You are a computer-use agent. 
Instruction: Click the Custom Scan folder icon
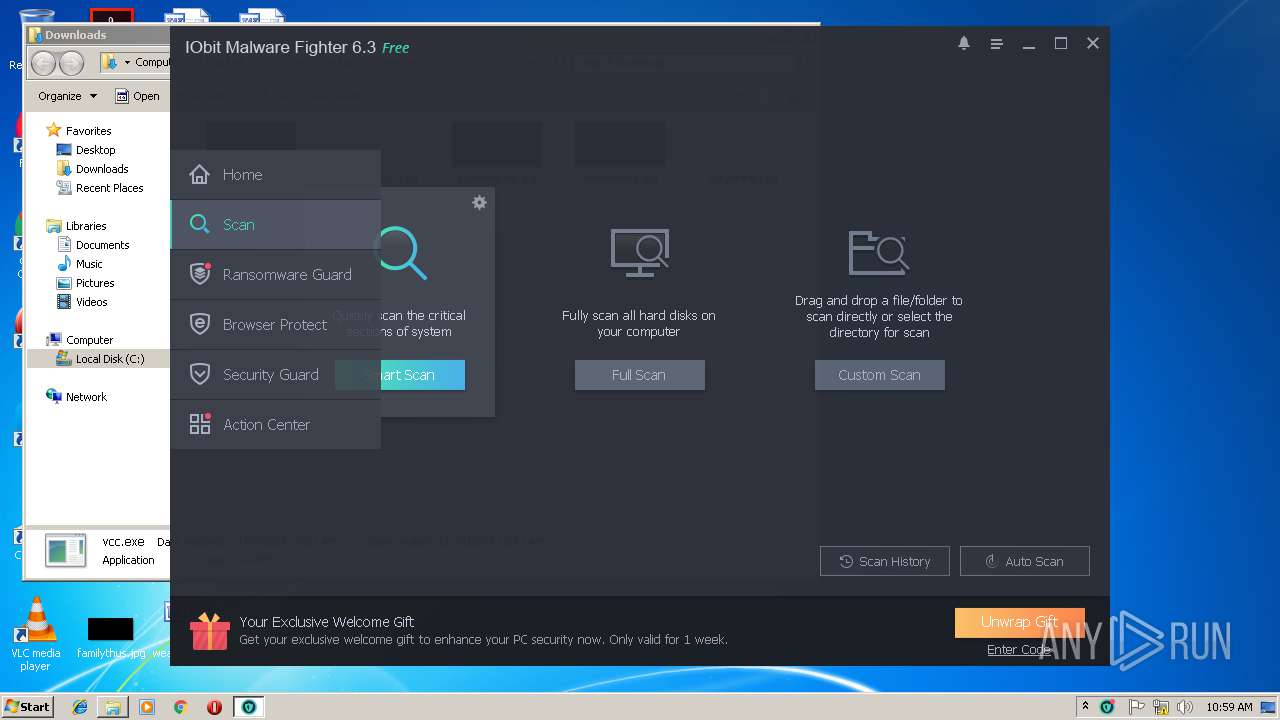(878, 252)
